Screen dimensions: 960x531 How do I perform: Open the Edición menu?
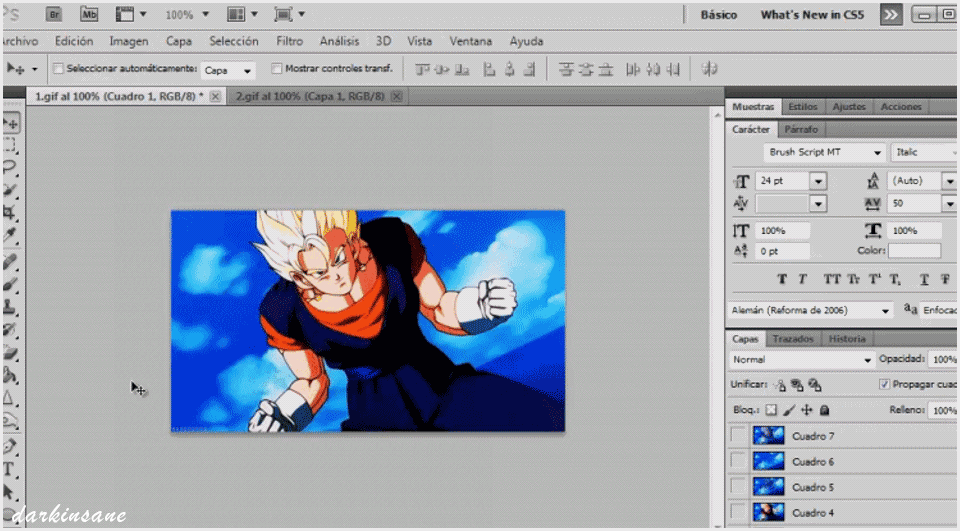74,41
